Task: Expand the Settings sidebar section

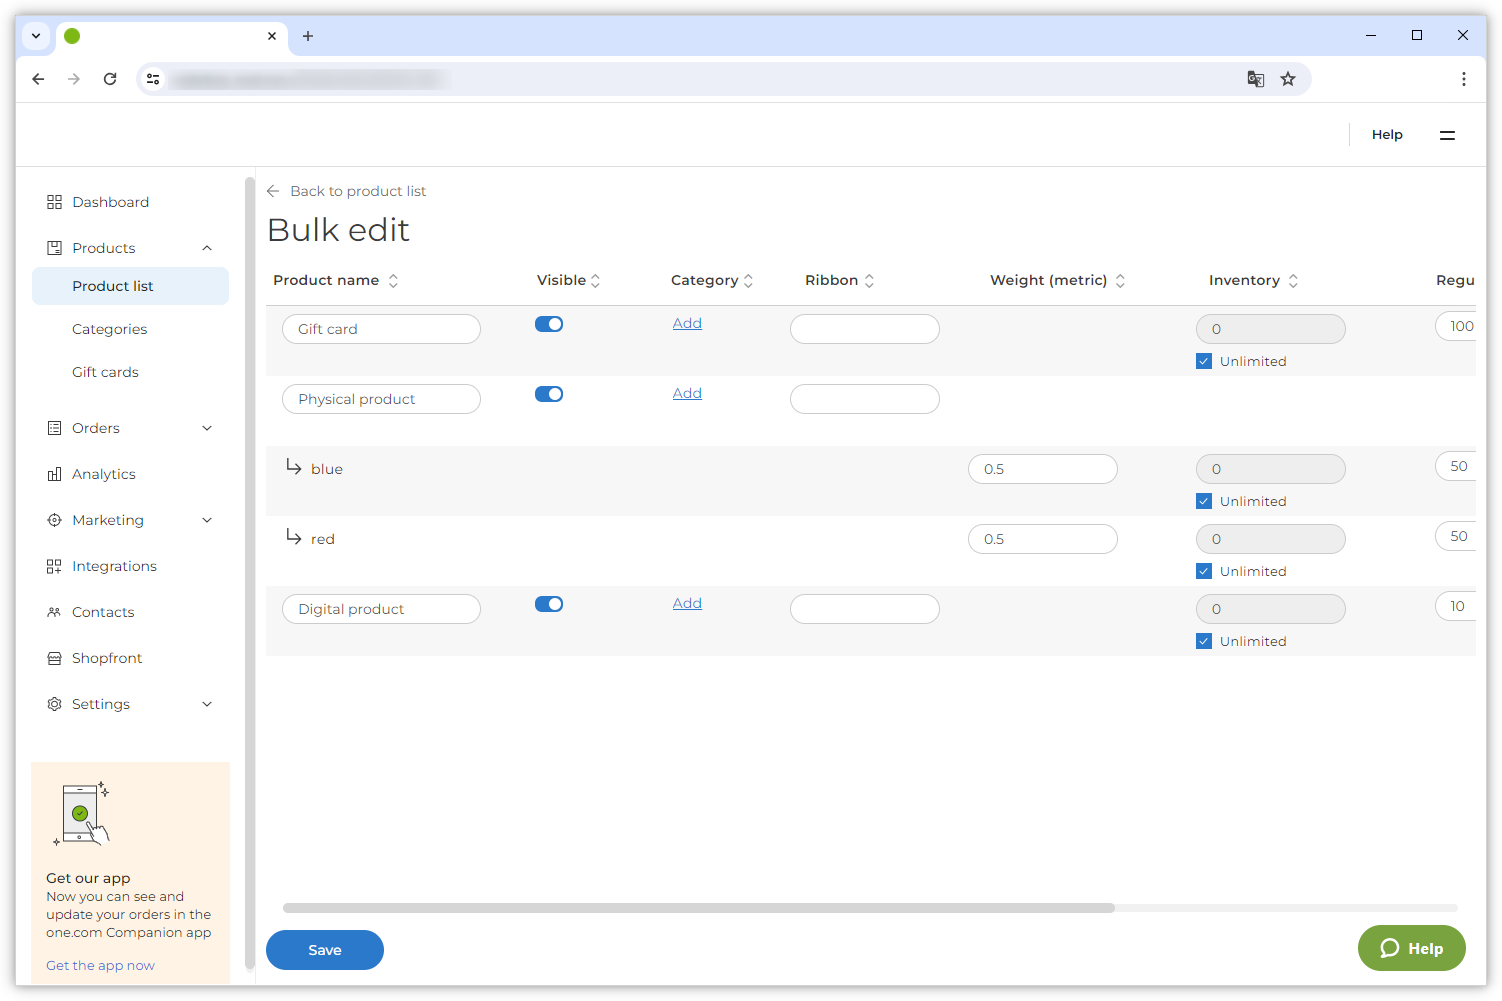Action: pos(207,704)
